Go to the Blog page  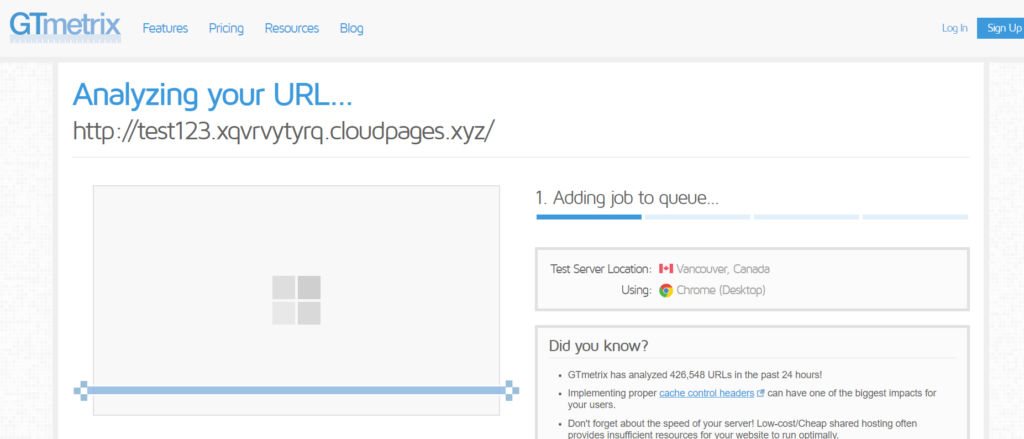351,28
